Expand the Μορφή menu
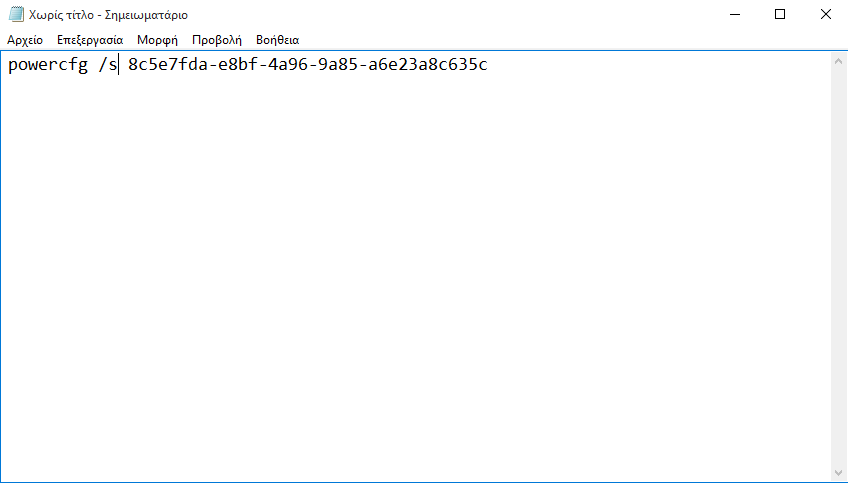The width and height of the screenshot is (848, 483). point(157,40)
